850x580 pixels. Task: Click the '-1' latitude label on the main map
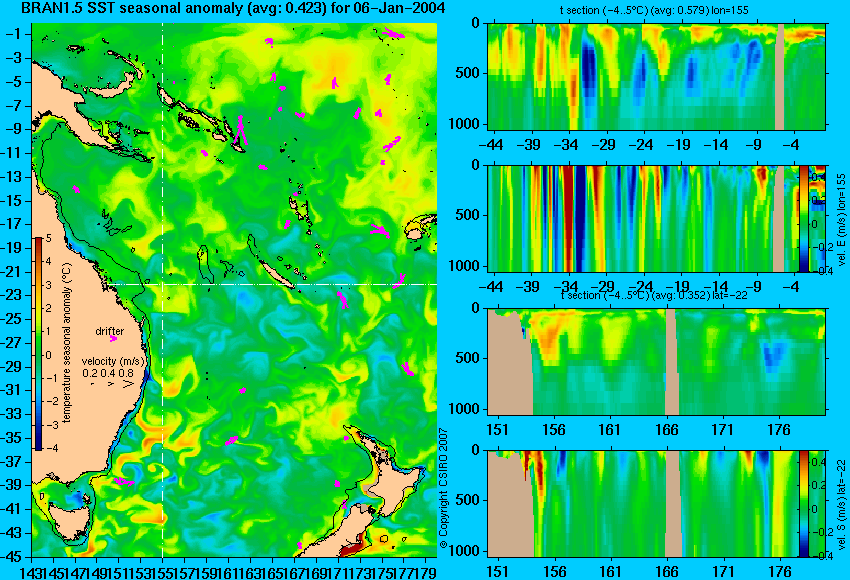click(16, 34)
